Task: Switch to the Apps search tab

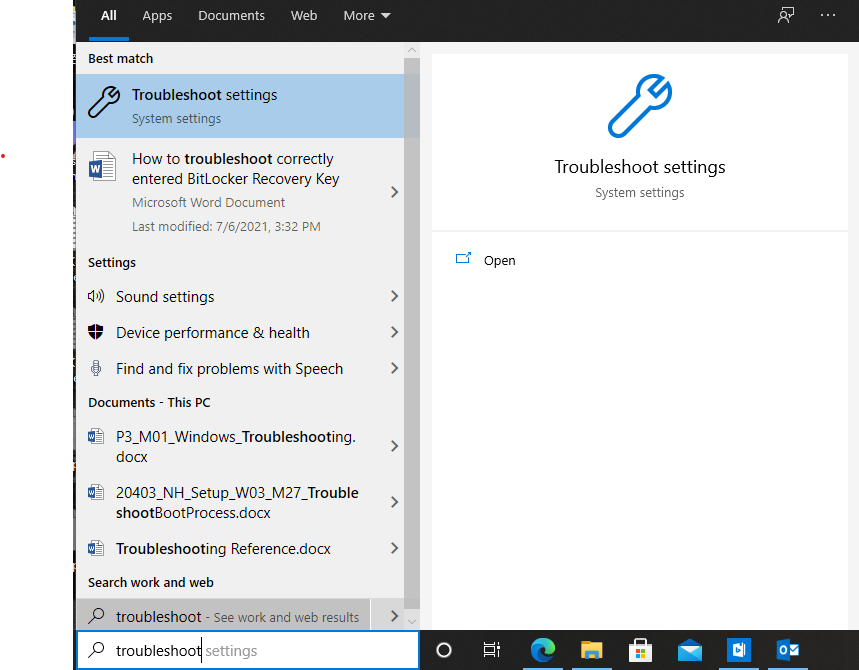Action: (157, 15)
